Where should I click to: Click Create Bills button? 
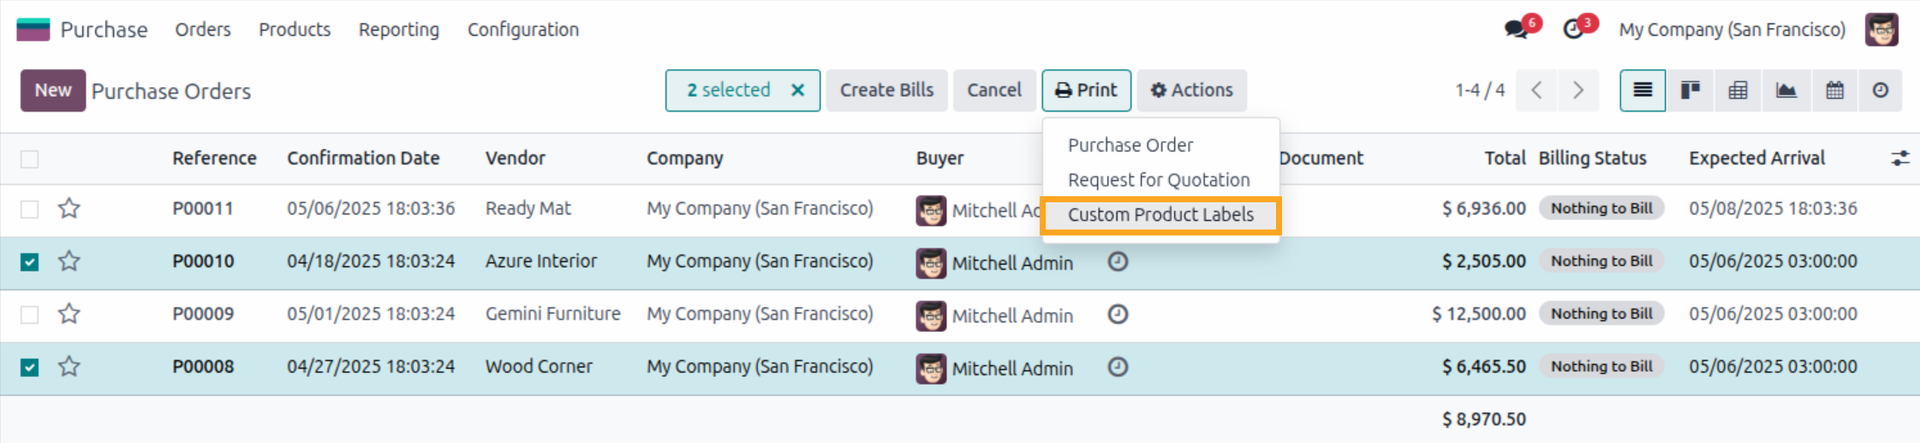[887, 90]
